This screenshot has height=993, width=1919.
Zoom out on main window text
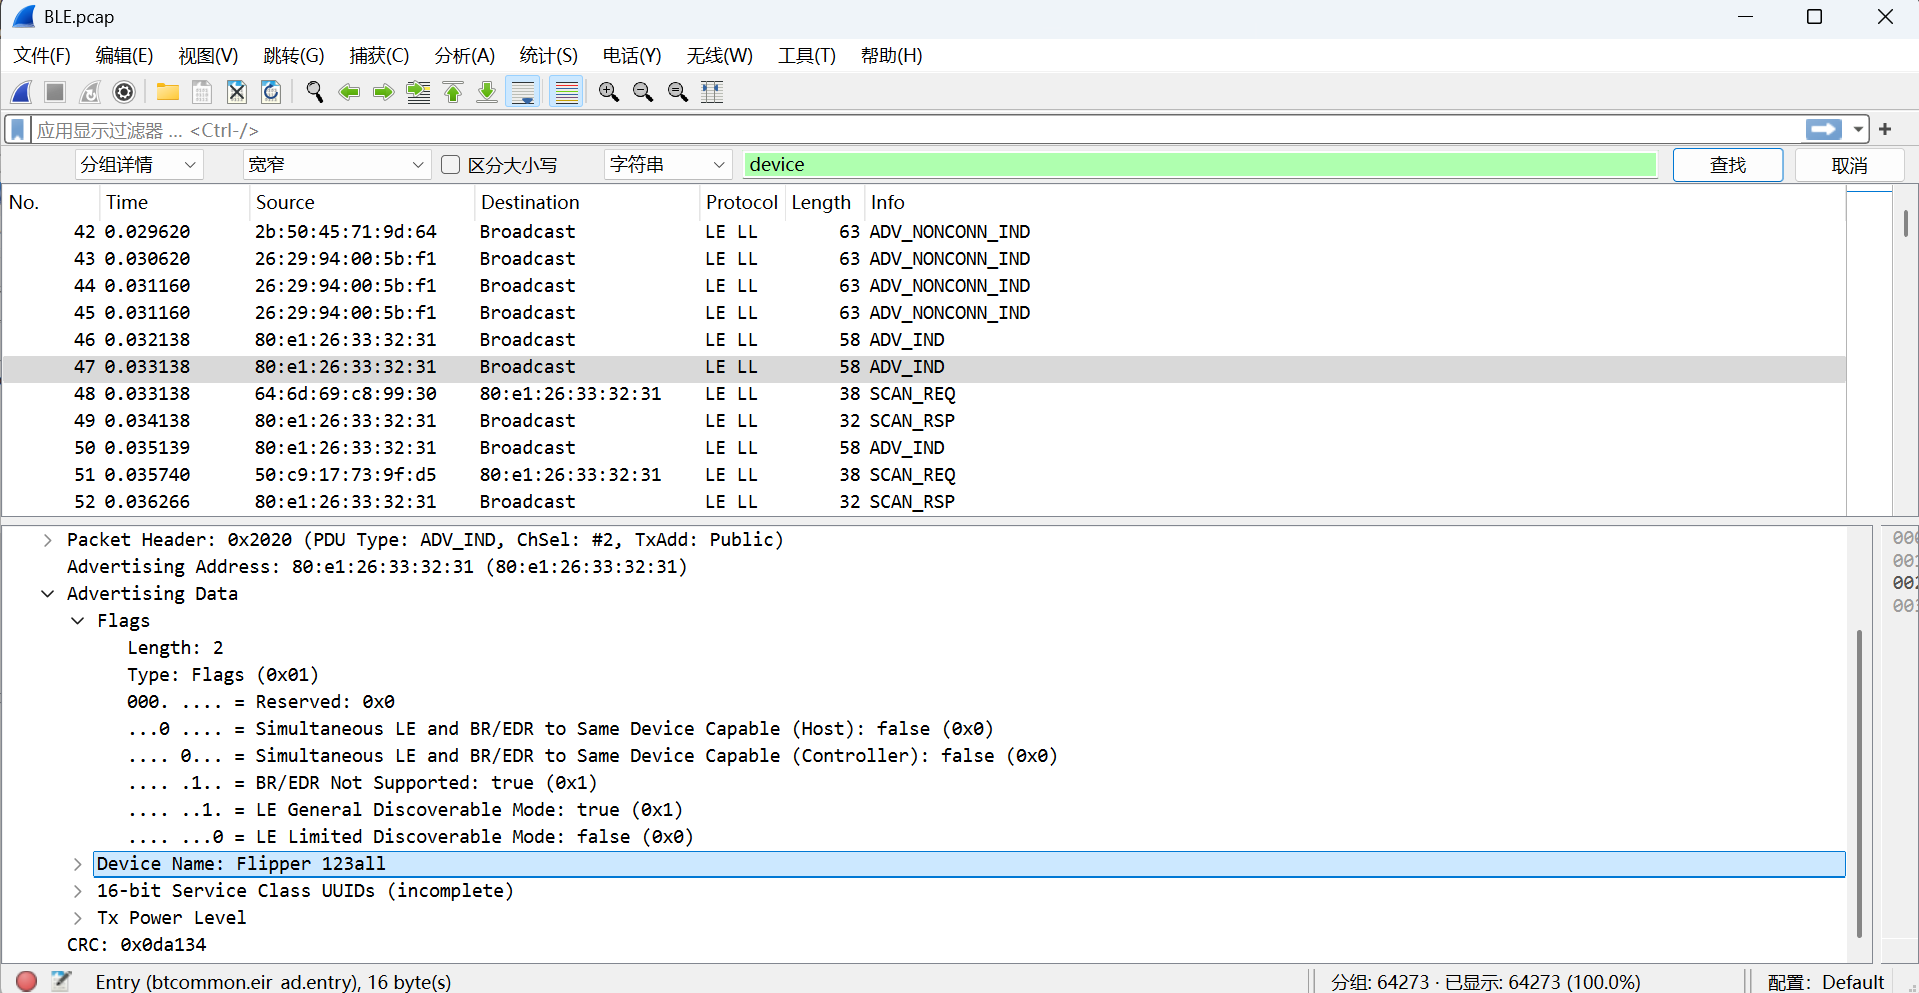coord(643,92)
